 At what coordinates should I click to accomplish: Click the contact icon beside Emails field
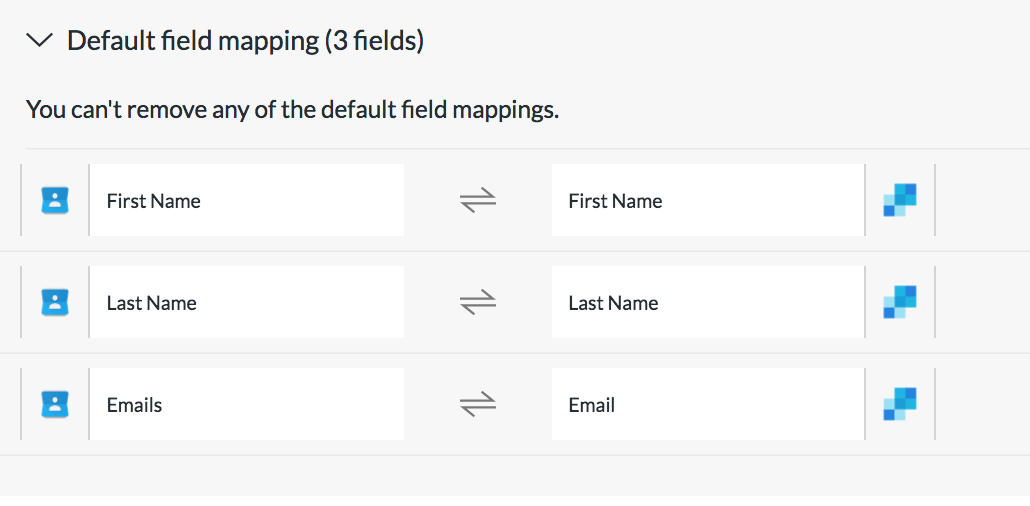[x=55, y=404]
